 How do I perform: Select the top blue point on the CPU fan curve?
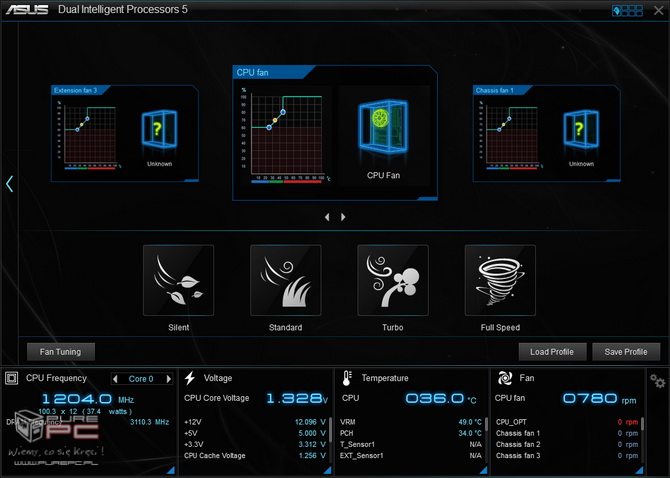(283, 112)
